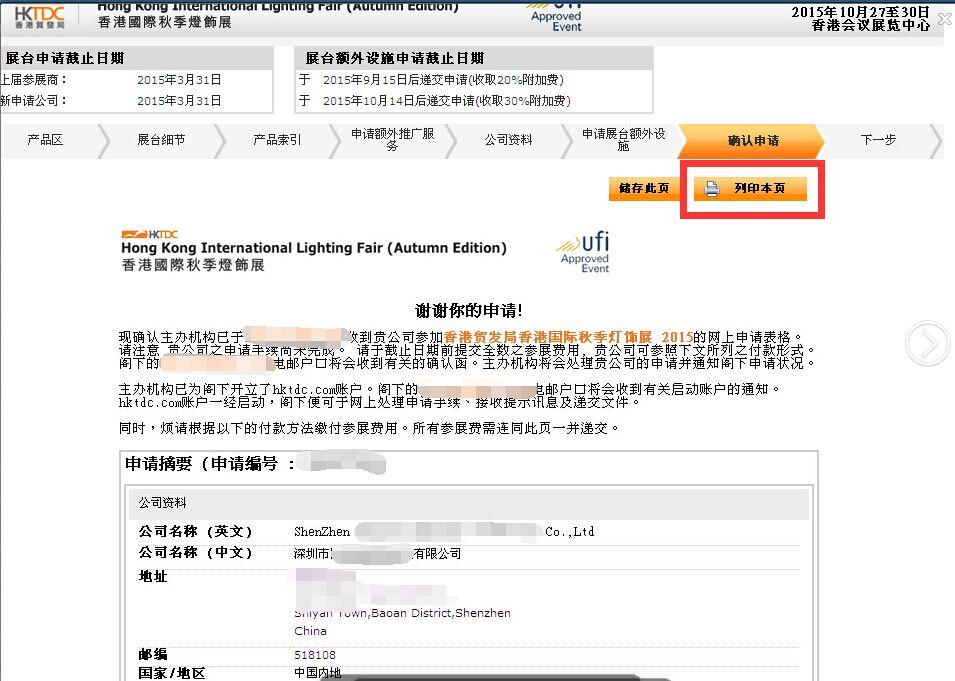955x681 pixels.
Task: Go to the 产品索引 step
Action: 277,140
